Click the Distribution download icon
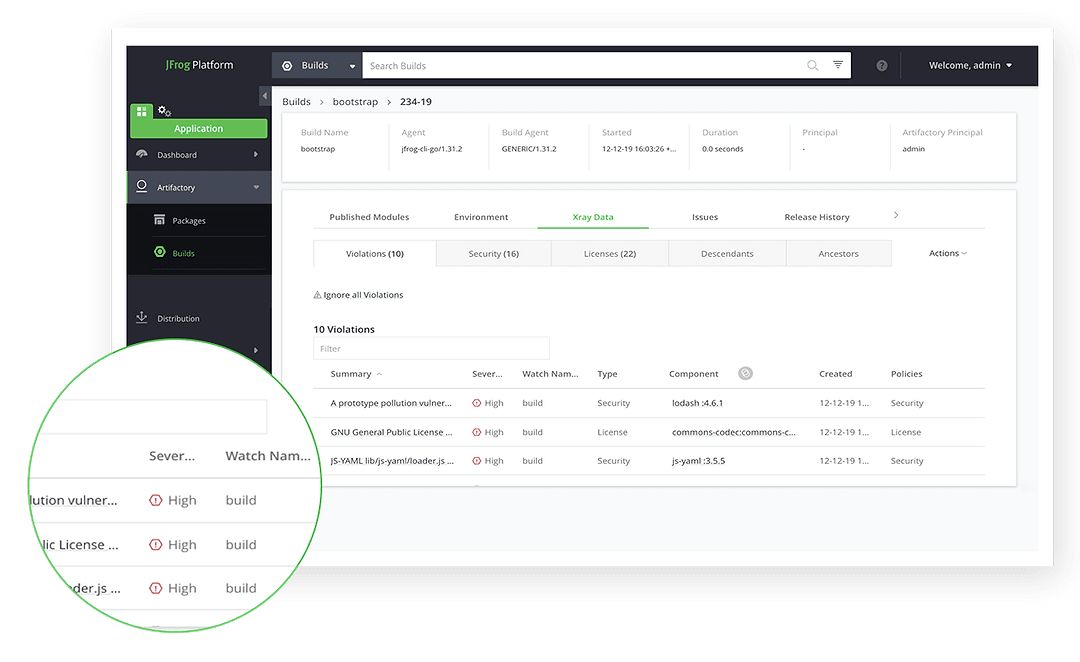Screen dimensions: 1080x662 point(142,318)
